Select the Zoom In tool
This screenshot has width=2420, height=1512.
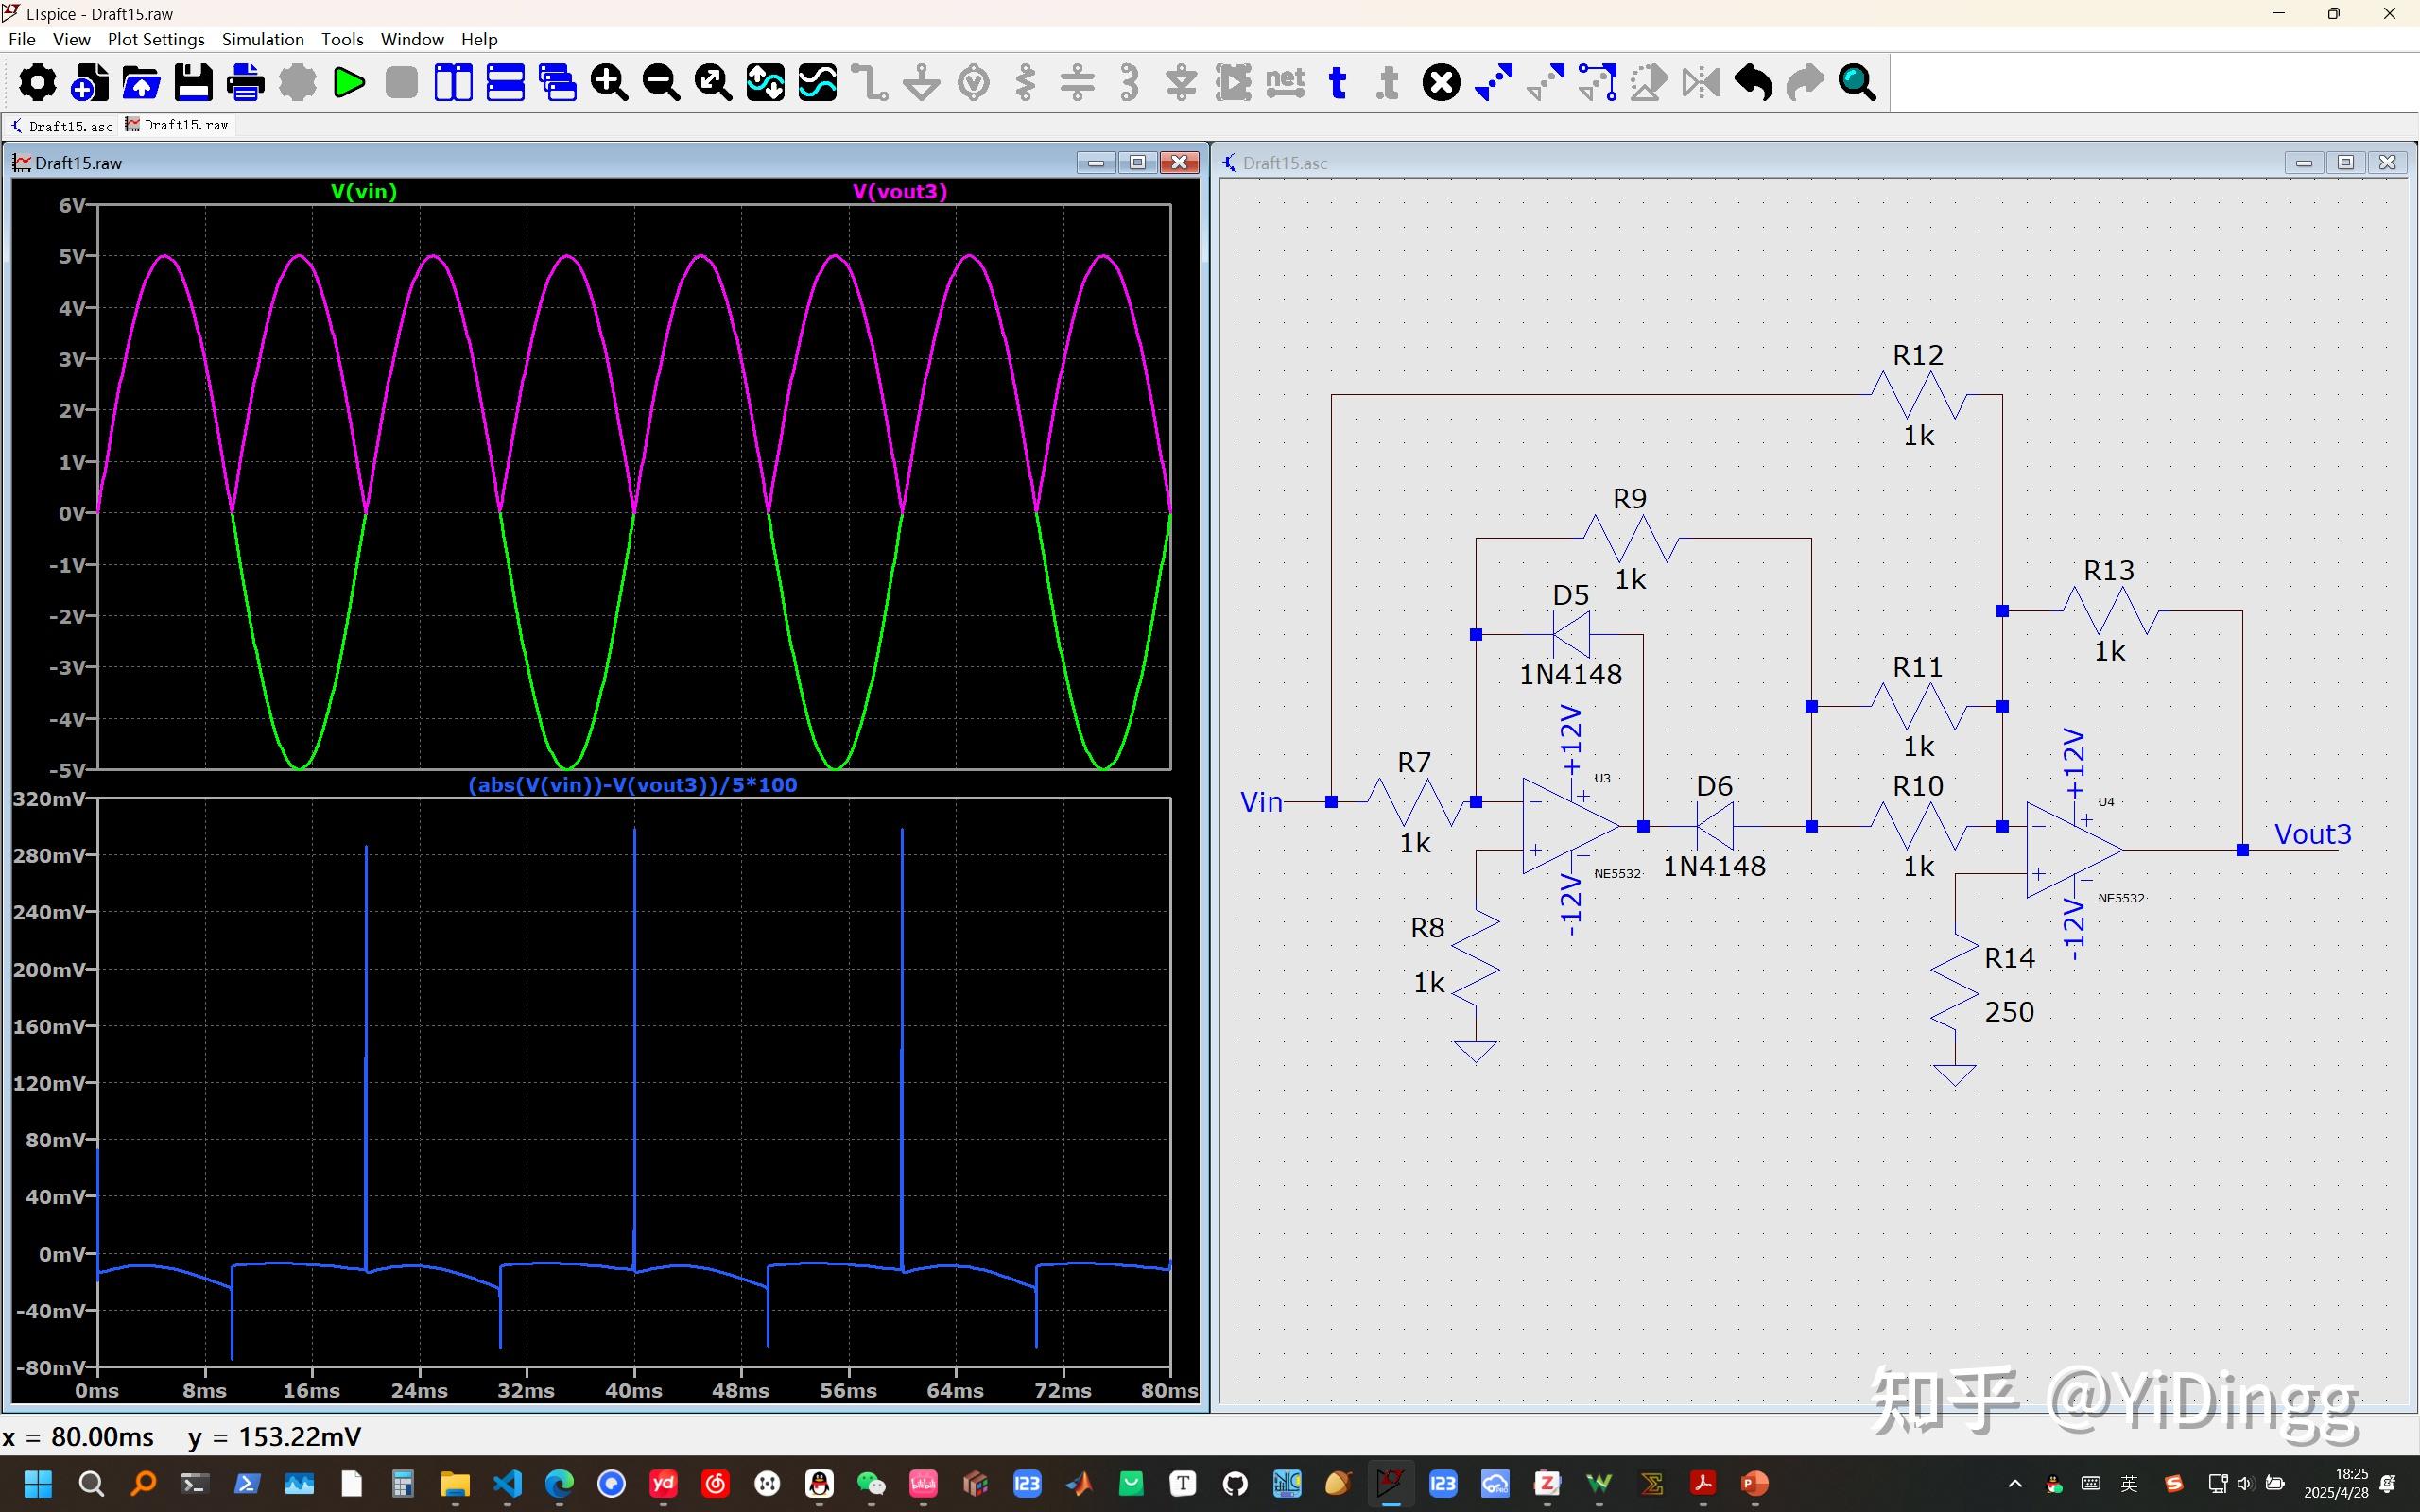[x=610, y=82]
